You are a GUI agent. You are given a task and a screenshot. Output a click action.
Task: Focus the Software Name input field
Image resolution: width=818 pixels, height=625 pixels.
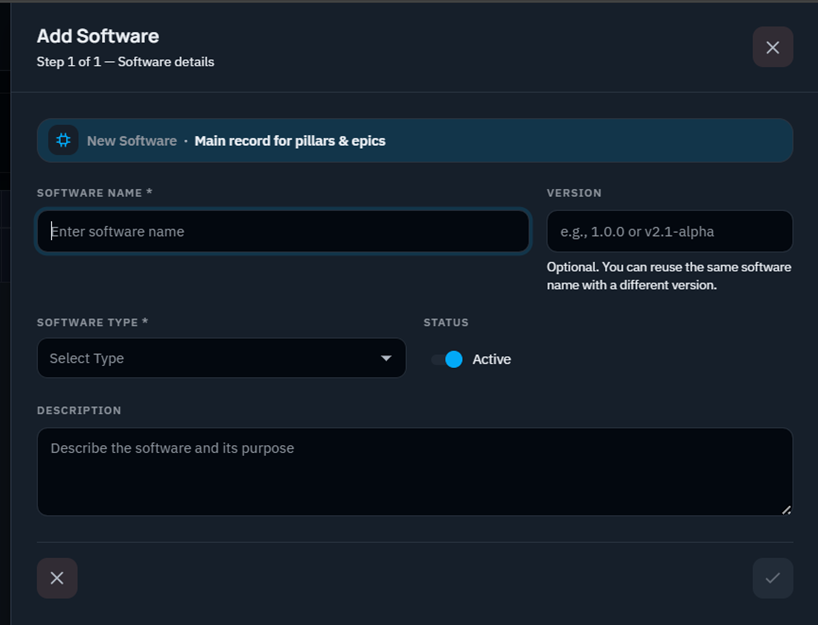(283, 231)
